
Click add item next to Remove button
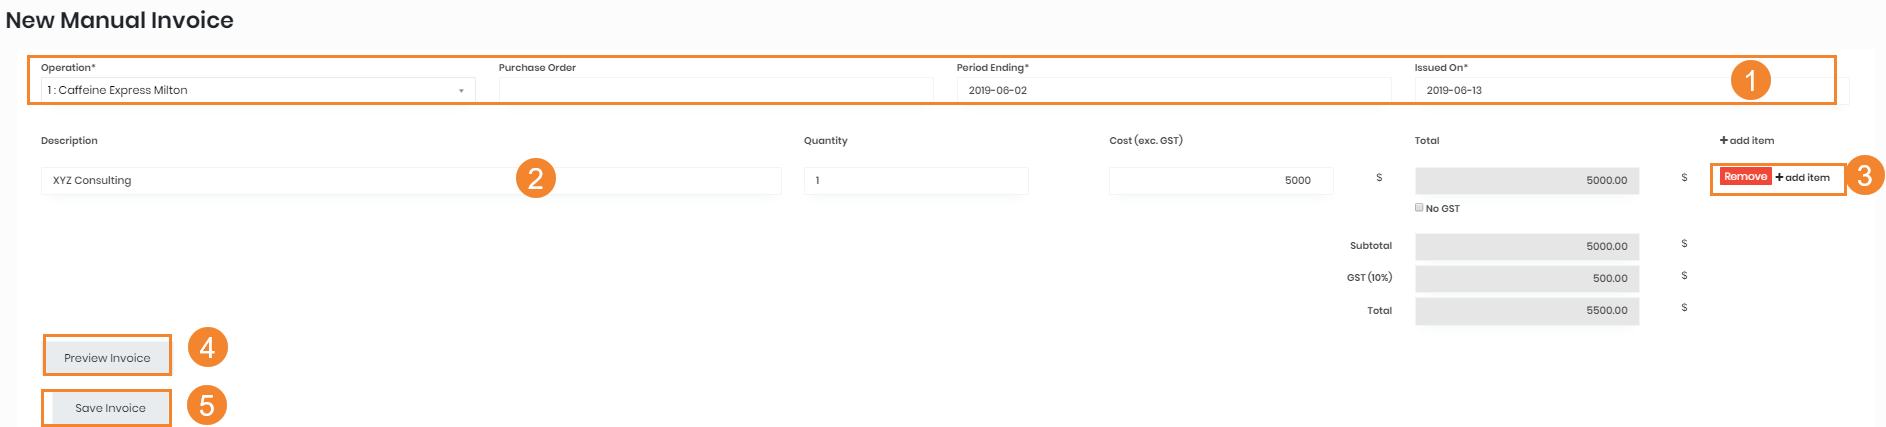[x=1803, y=178]
